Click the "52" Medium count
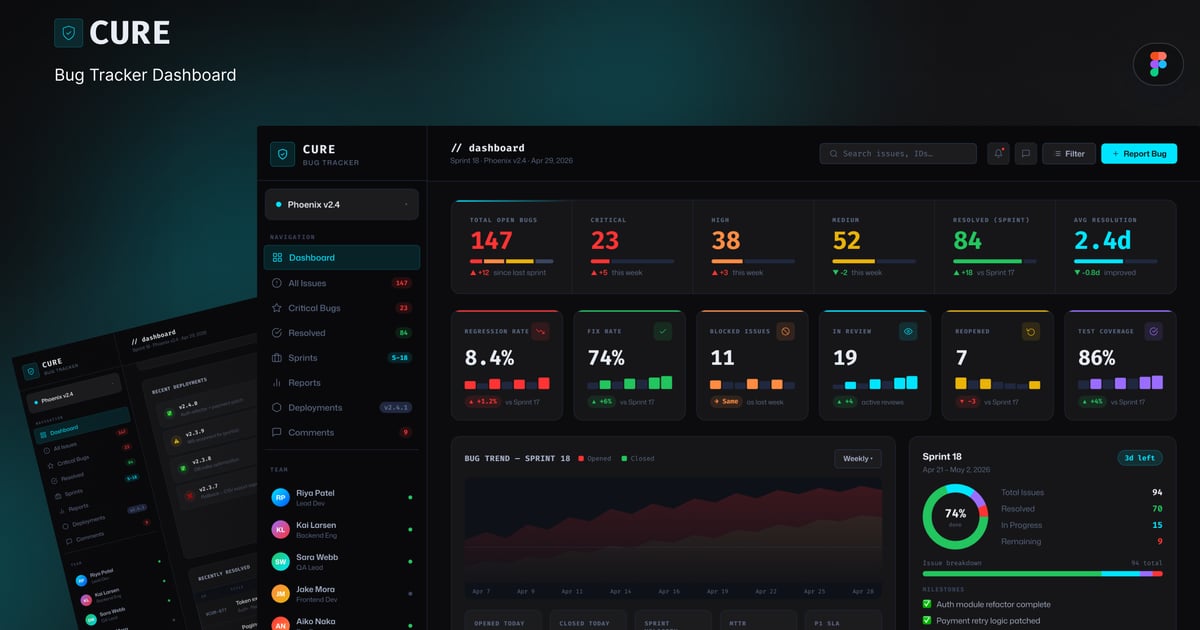Viewport: 1200px width, 630px height. click(x=847, y=240)
